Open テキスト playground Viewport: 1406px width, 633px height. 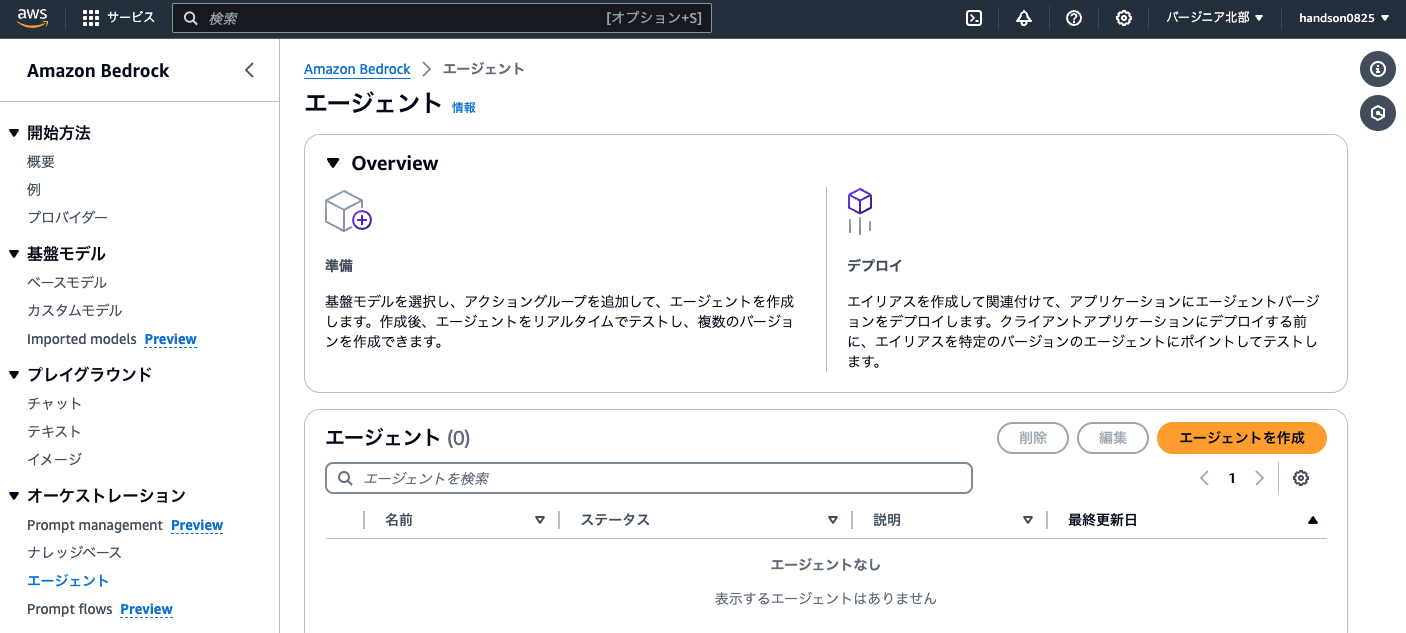click(x=54, y=431)
